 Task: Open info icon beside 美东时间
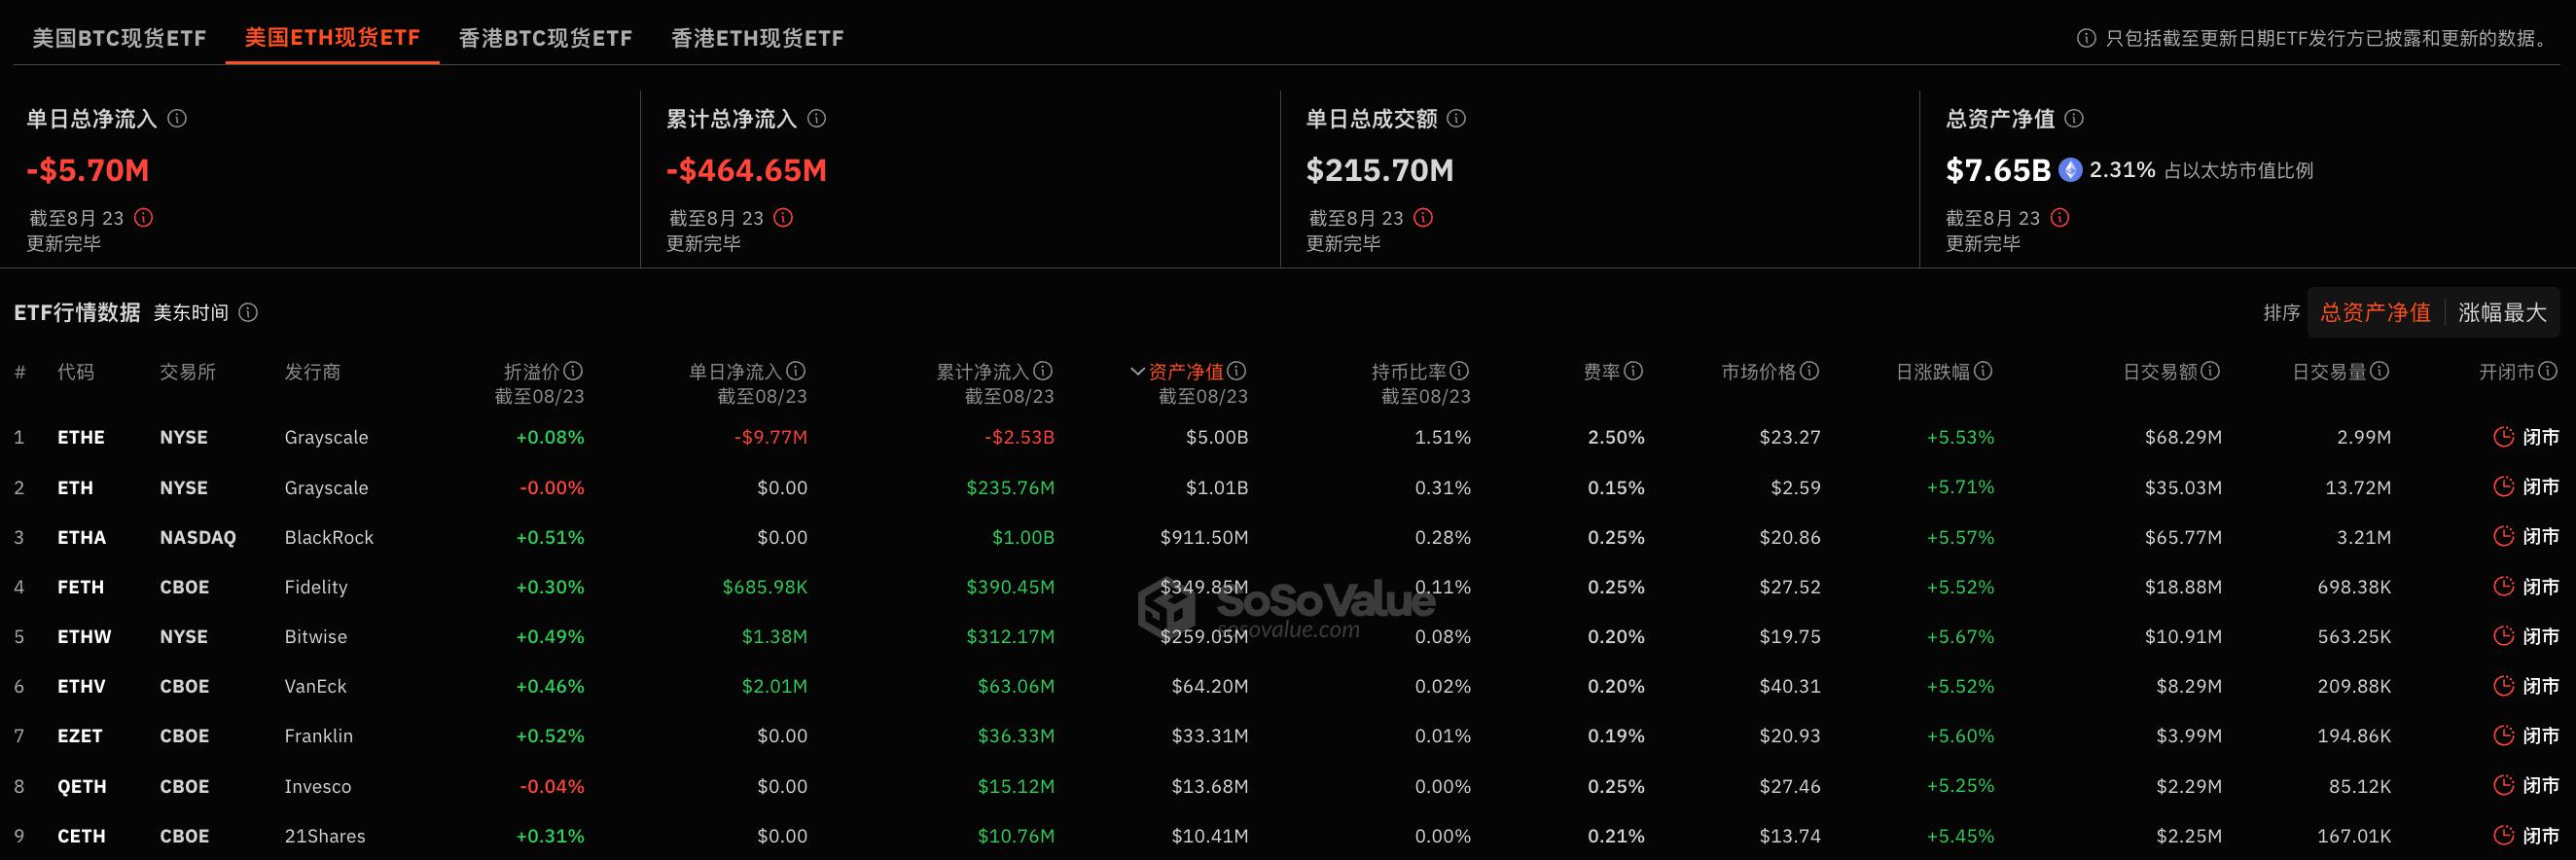(248, 312)
